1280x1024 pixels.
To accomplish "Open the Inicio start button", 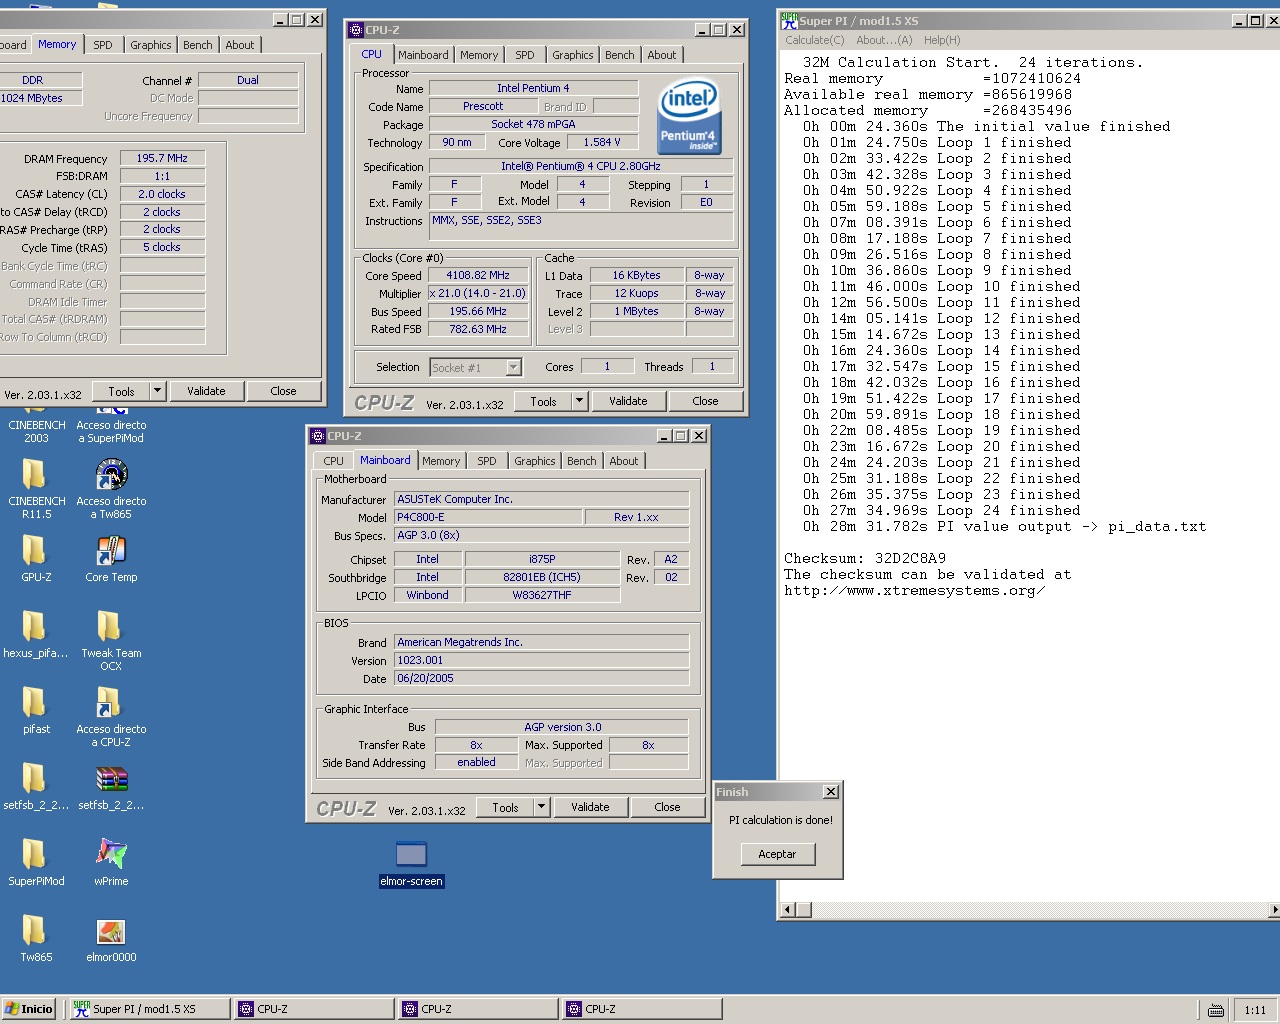I will (29, 1009).
